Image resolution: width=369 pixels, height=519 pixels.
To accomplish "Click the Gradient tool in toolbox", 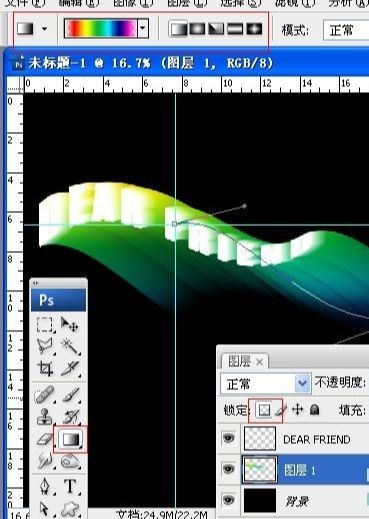I will (70, 439).
